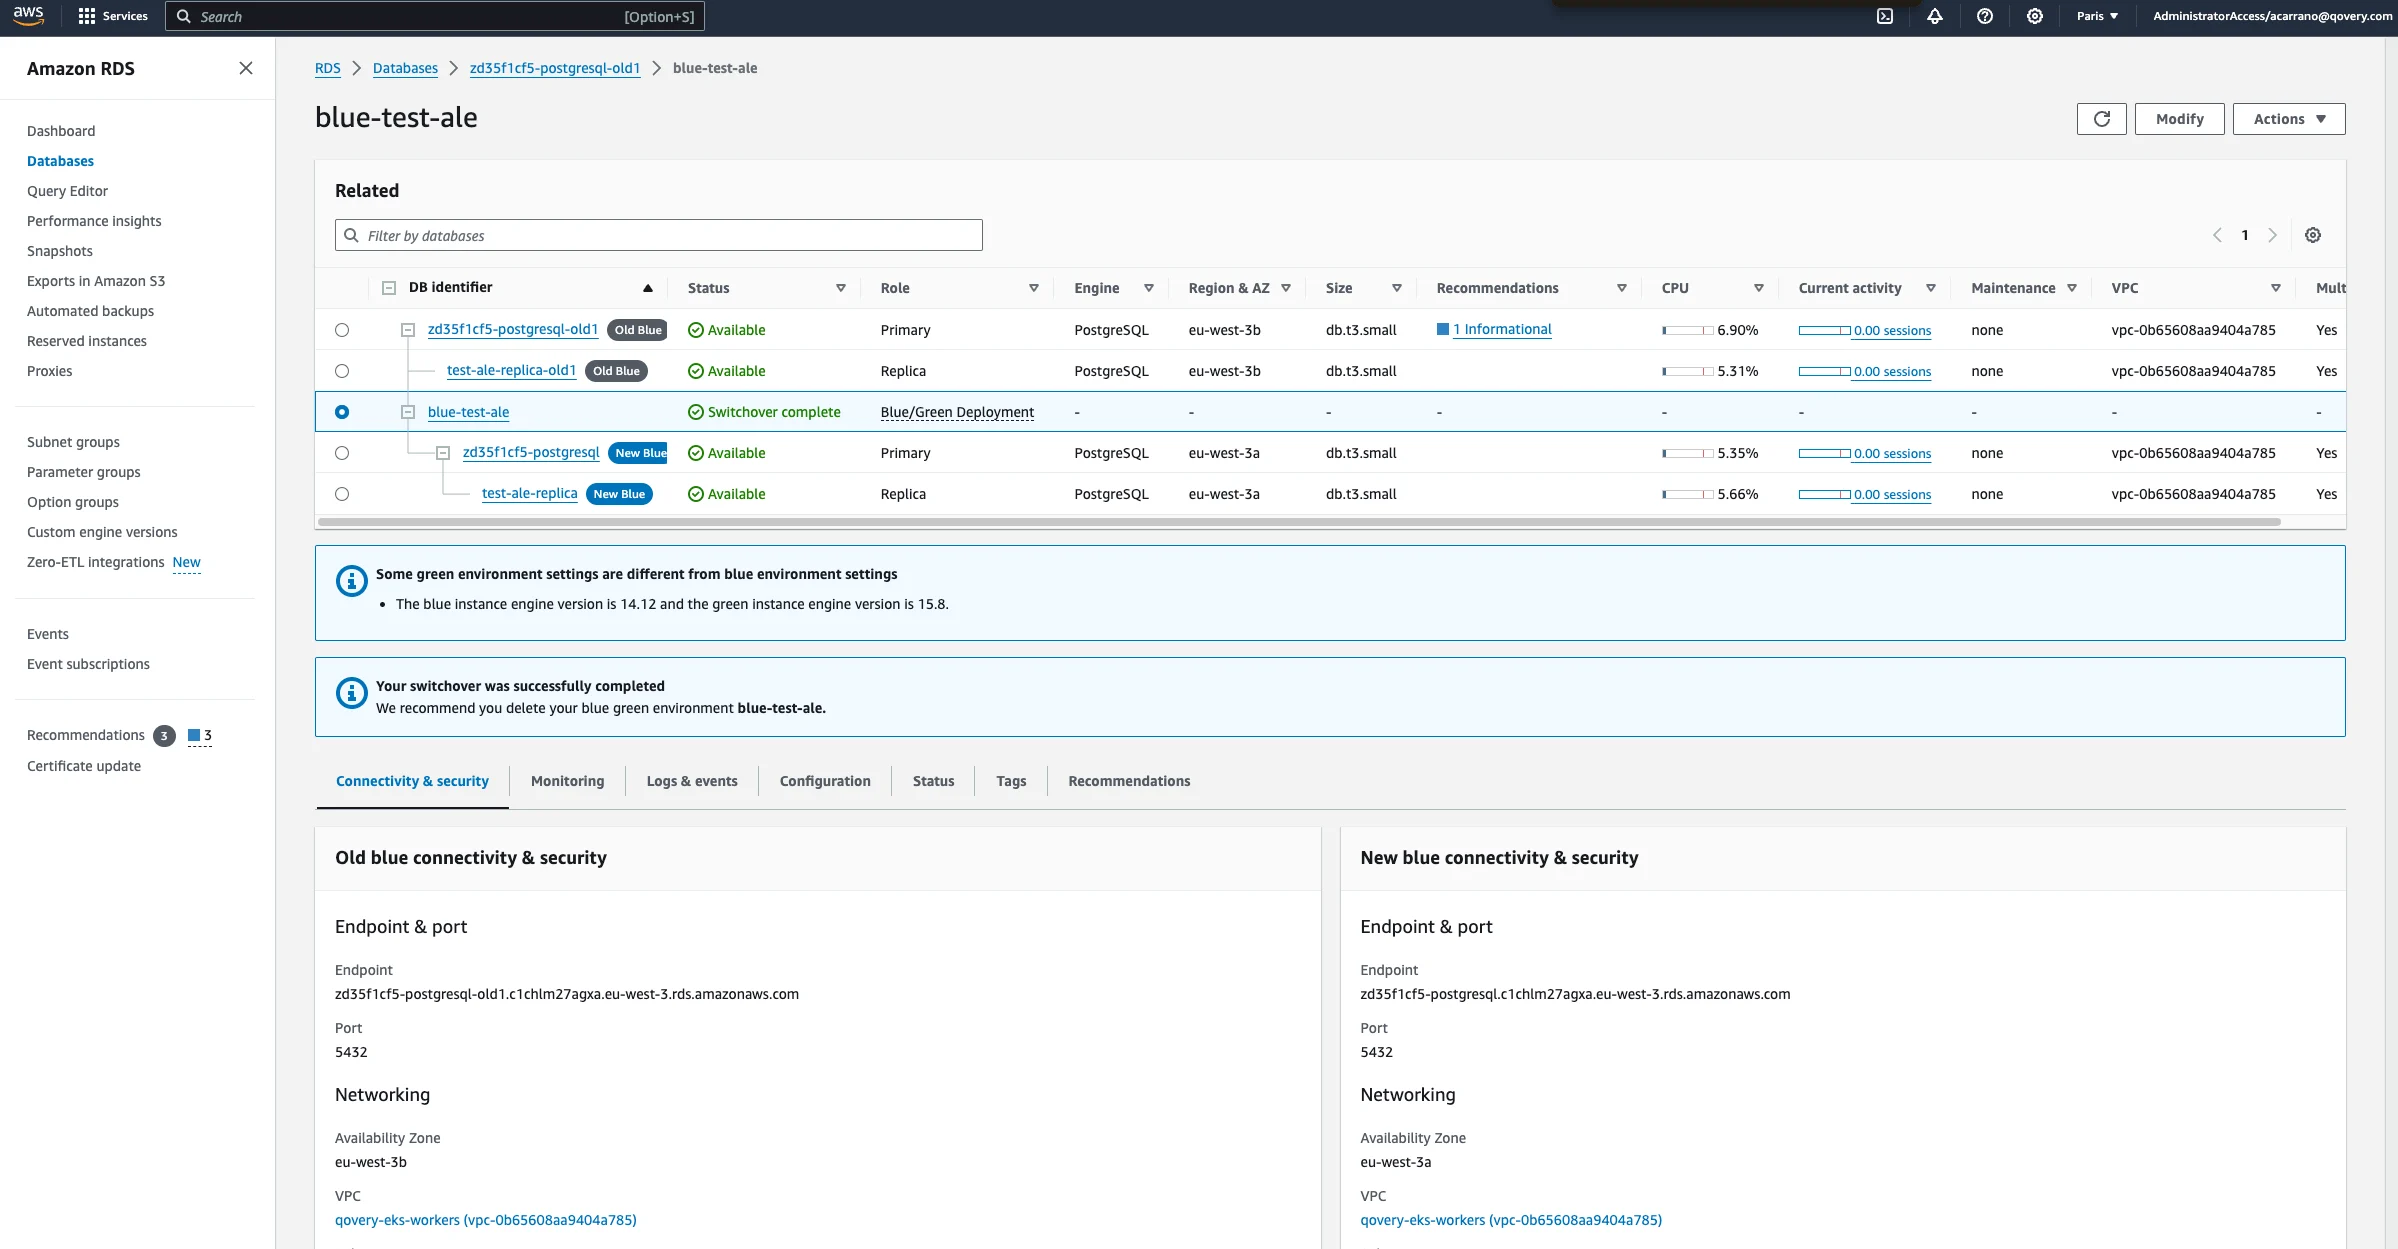Switch to the Status tab
The width and height of the screenshot is (2398, 1249).
click(x=933, y=781)
